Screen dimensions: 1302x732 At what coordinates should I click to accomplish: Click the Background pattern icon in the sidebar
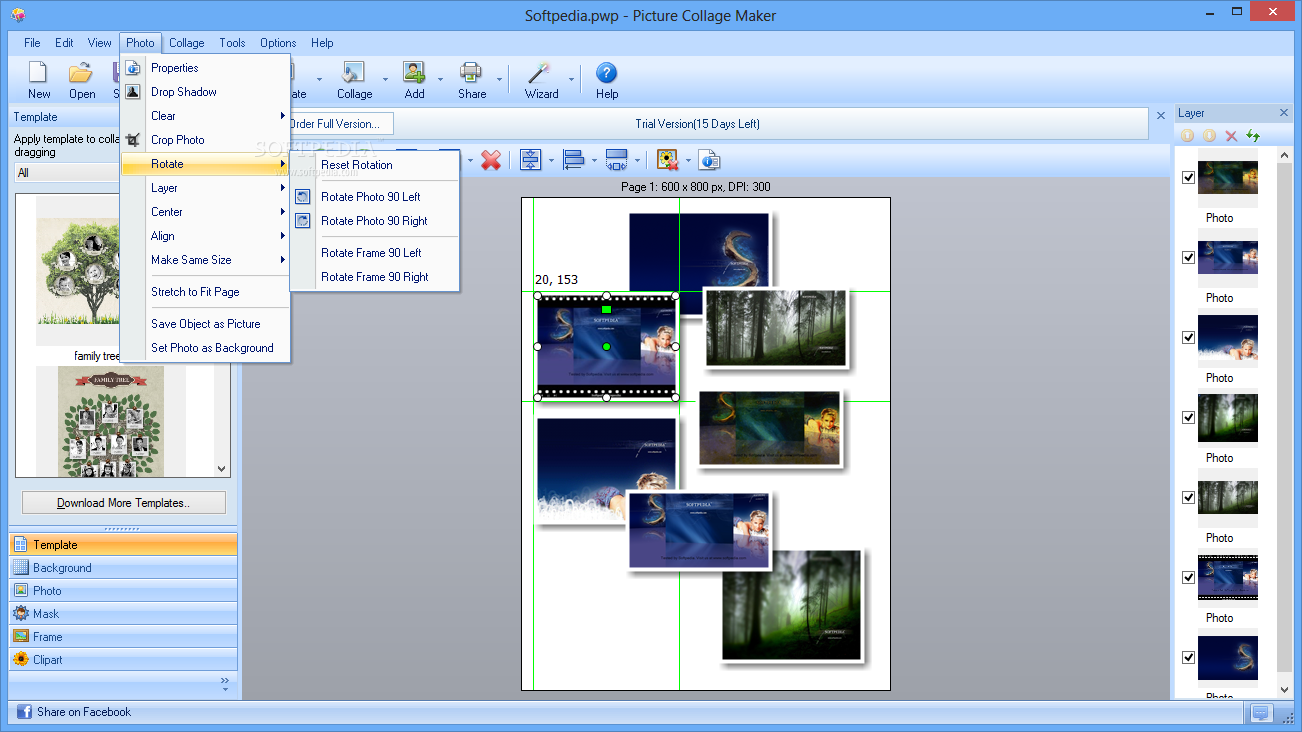(x=21, y=568)
